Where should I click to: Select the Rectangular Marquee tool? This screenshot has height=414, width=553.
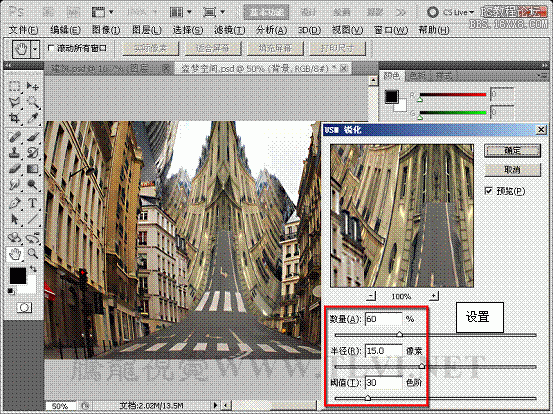click(14, 86)
